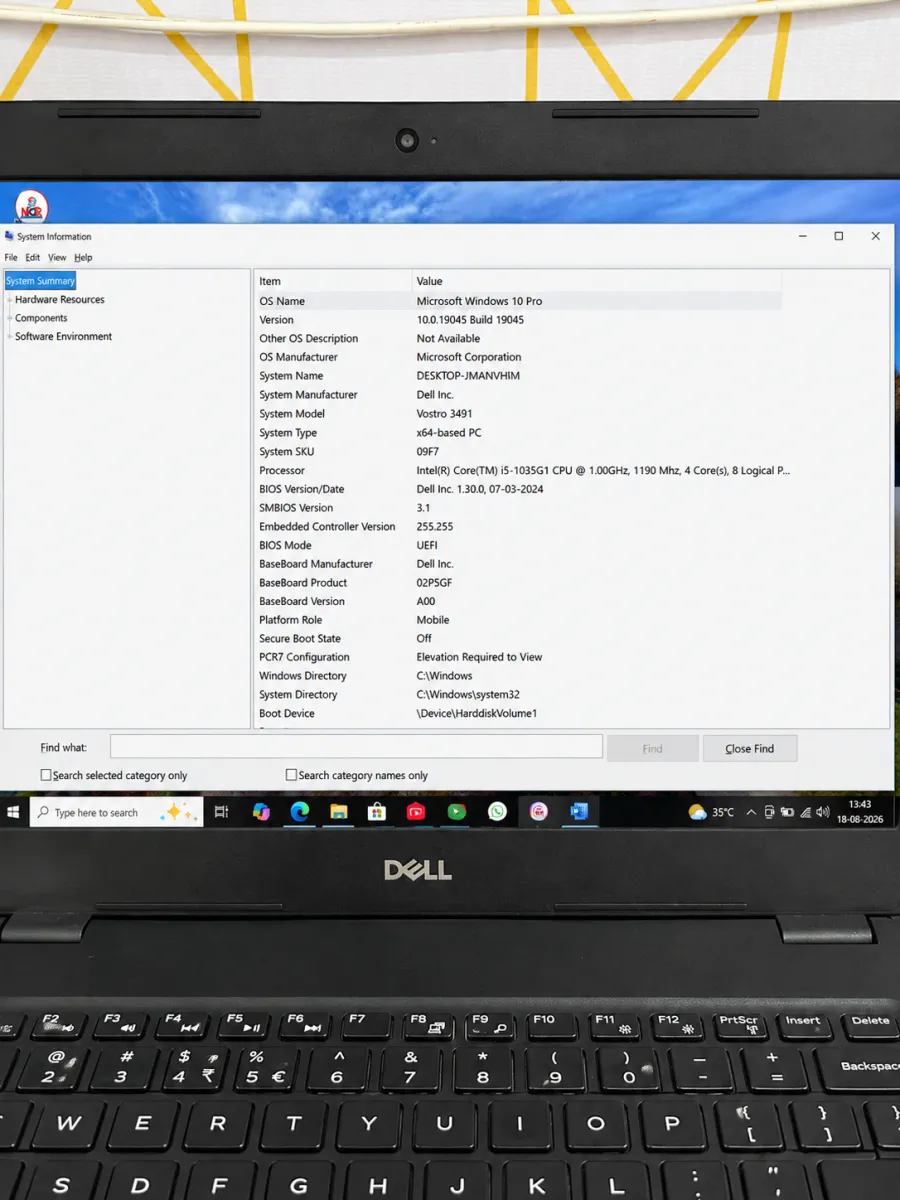Click value 255.255
Screen dimensions: 900x1200
pos(435,526)
